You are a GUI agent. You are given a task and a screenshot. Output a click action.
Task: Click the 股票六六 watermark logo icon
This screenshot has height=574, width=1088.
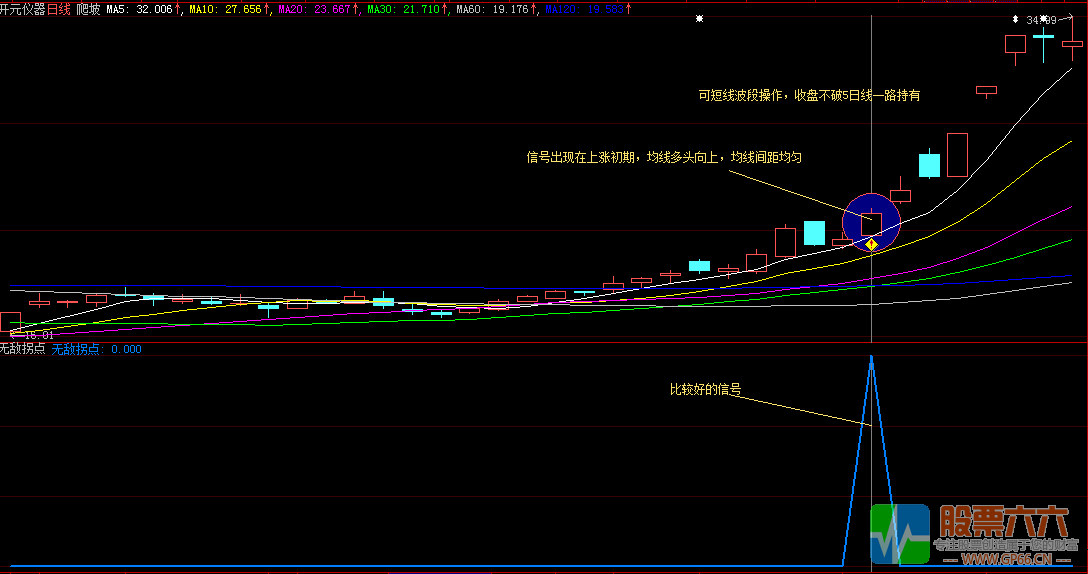point(900,533)
